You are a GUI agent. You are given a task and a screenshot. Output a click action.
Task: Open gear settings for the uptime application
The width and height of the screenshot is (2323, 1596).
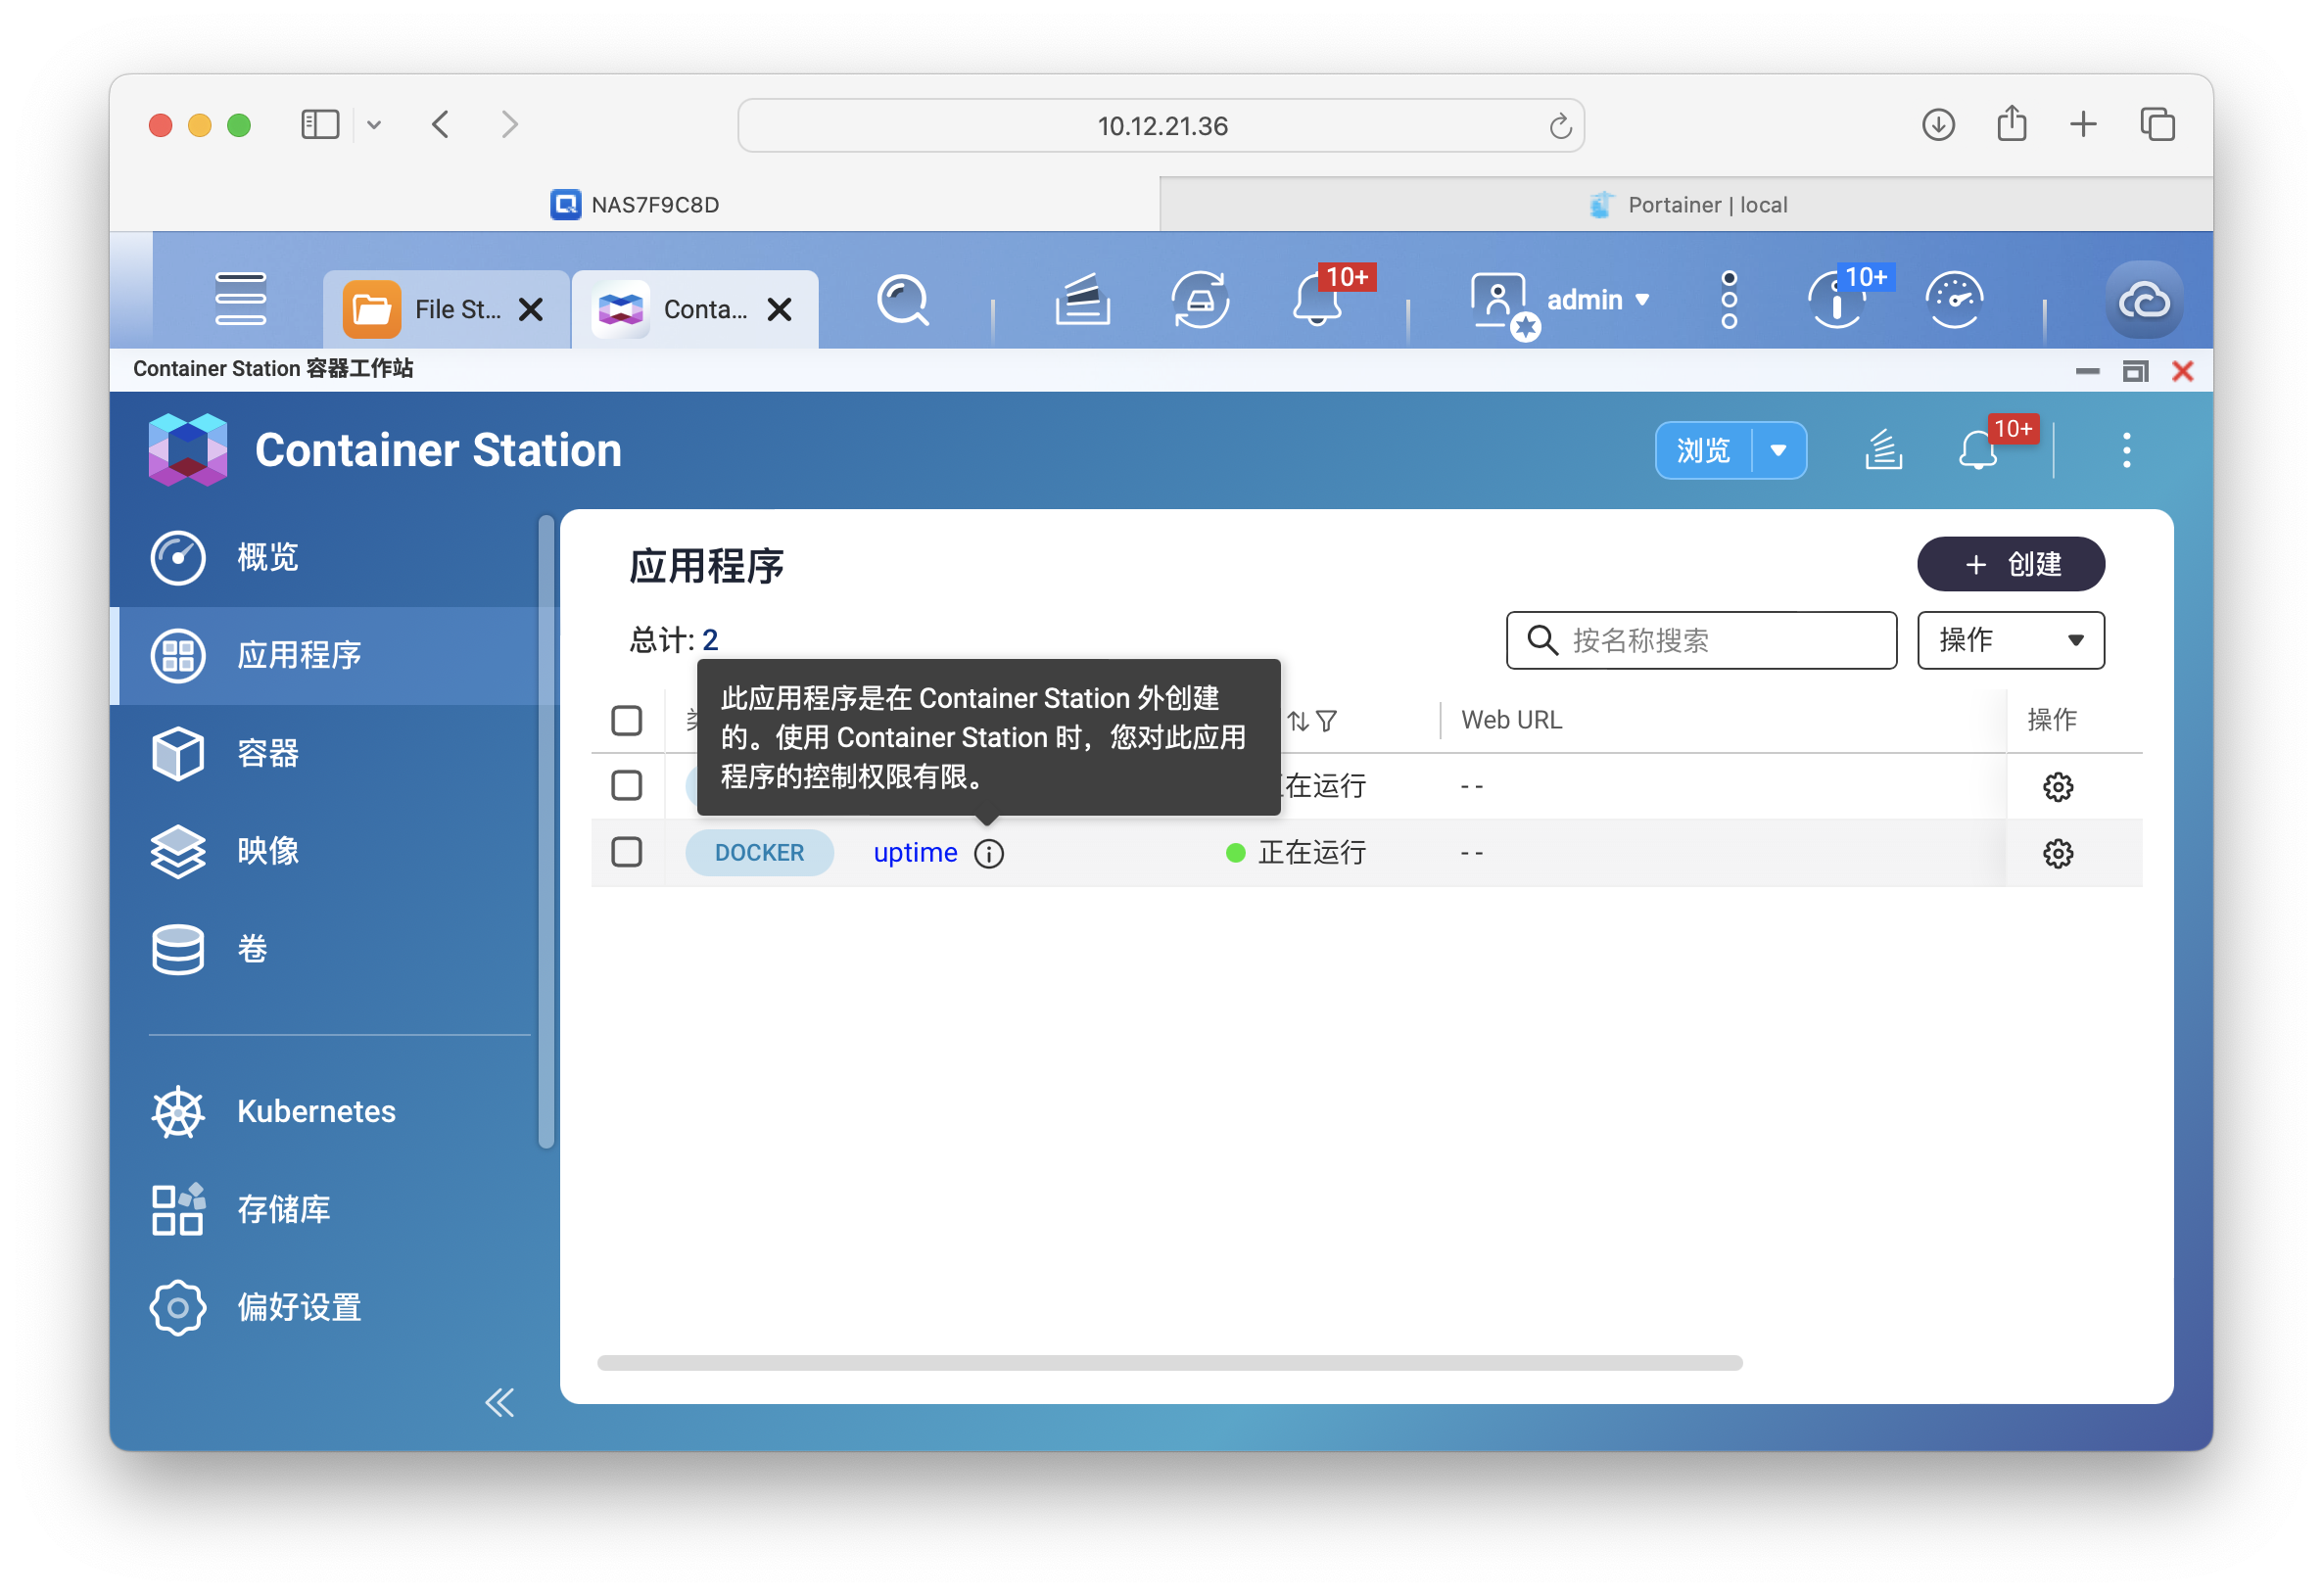(x=2057, y=853)
